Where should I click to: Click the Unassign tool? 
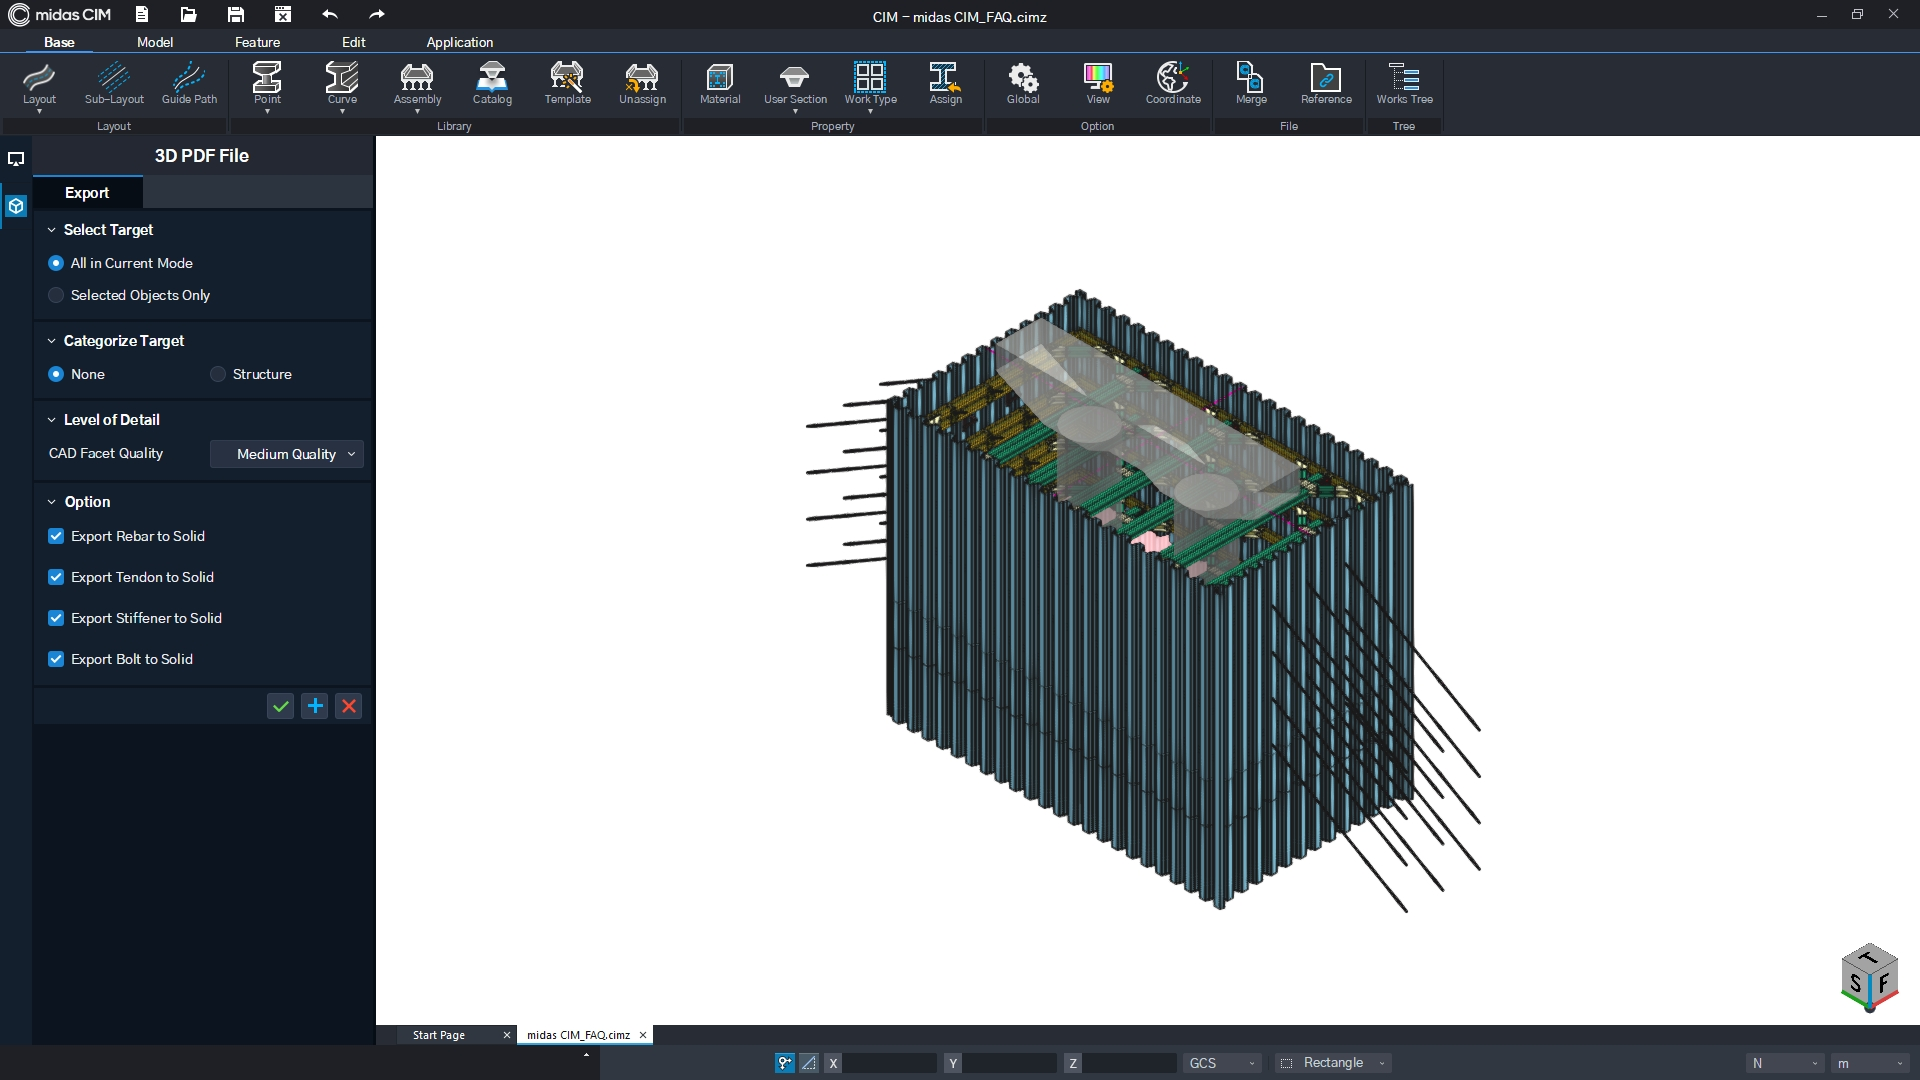(x=641, y=85)
